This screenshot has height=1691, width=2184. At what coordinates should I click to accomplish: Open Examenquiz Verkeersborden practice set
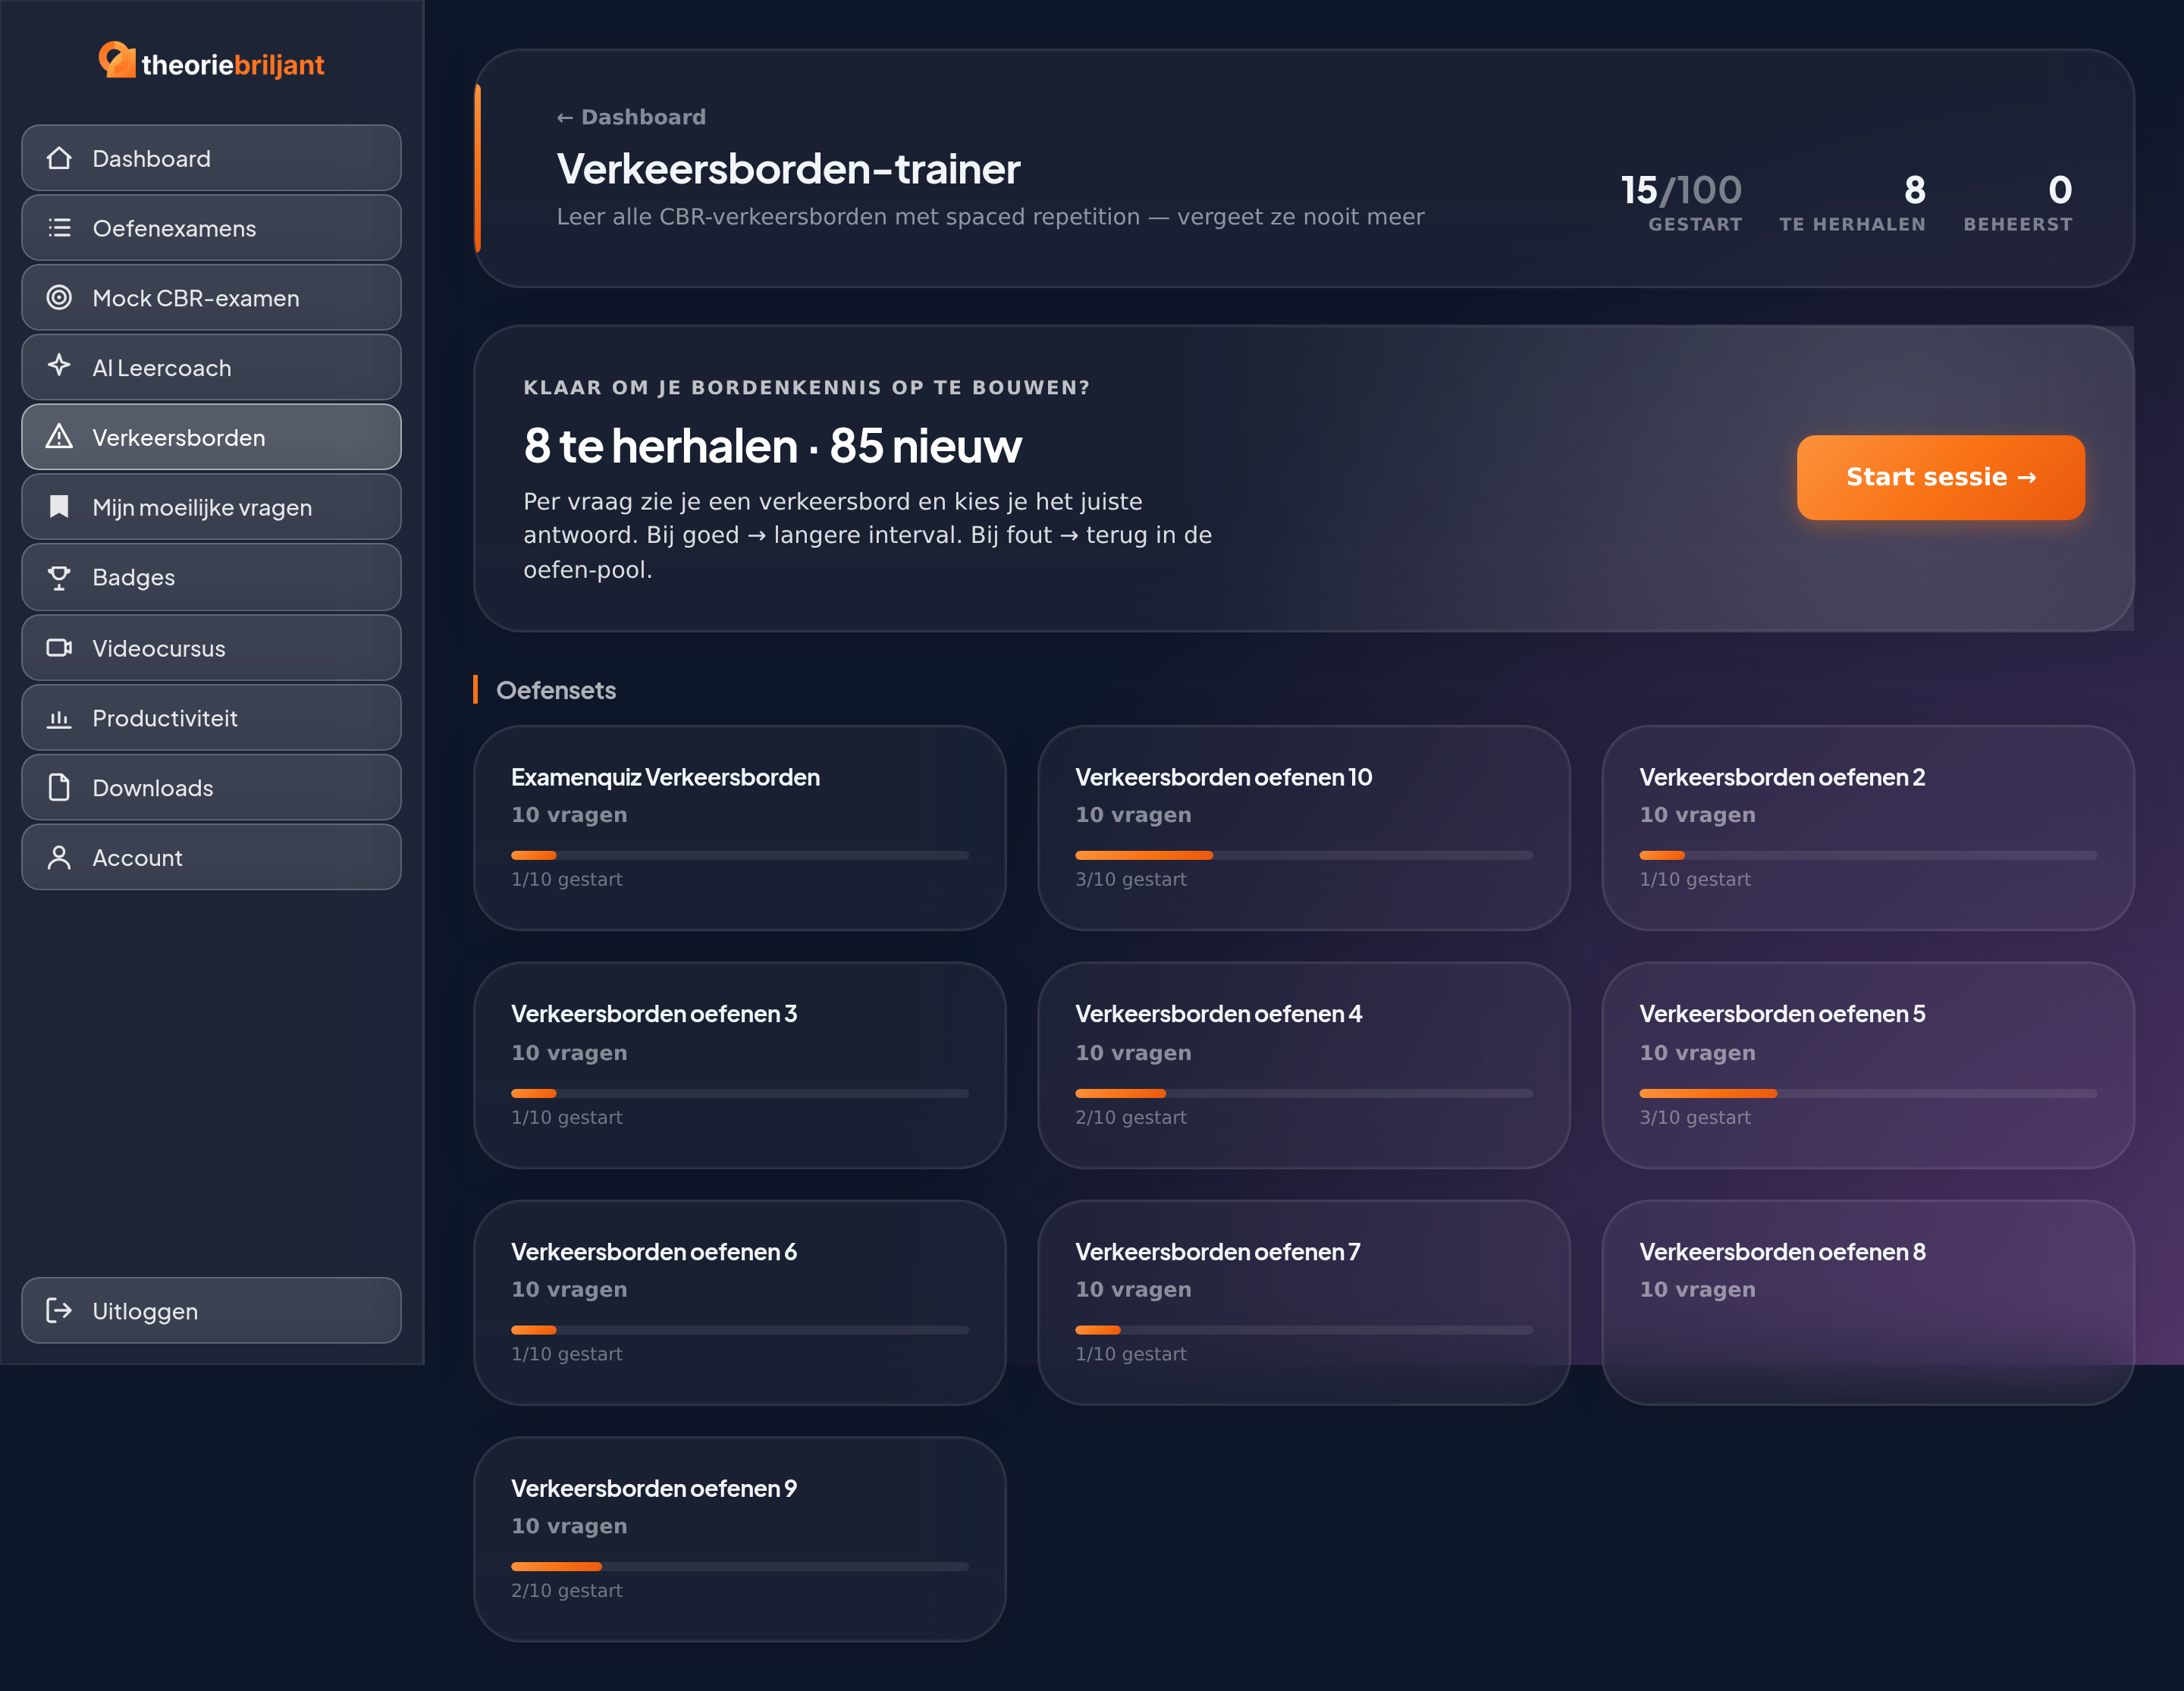(x=739, y=828)
